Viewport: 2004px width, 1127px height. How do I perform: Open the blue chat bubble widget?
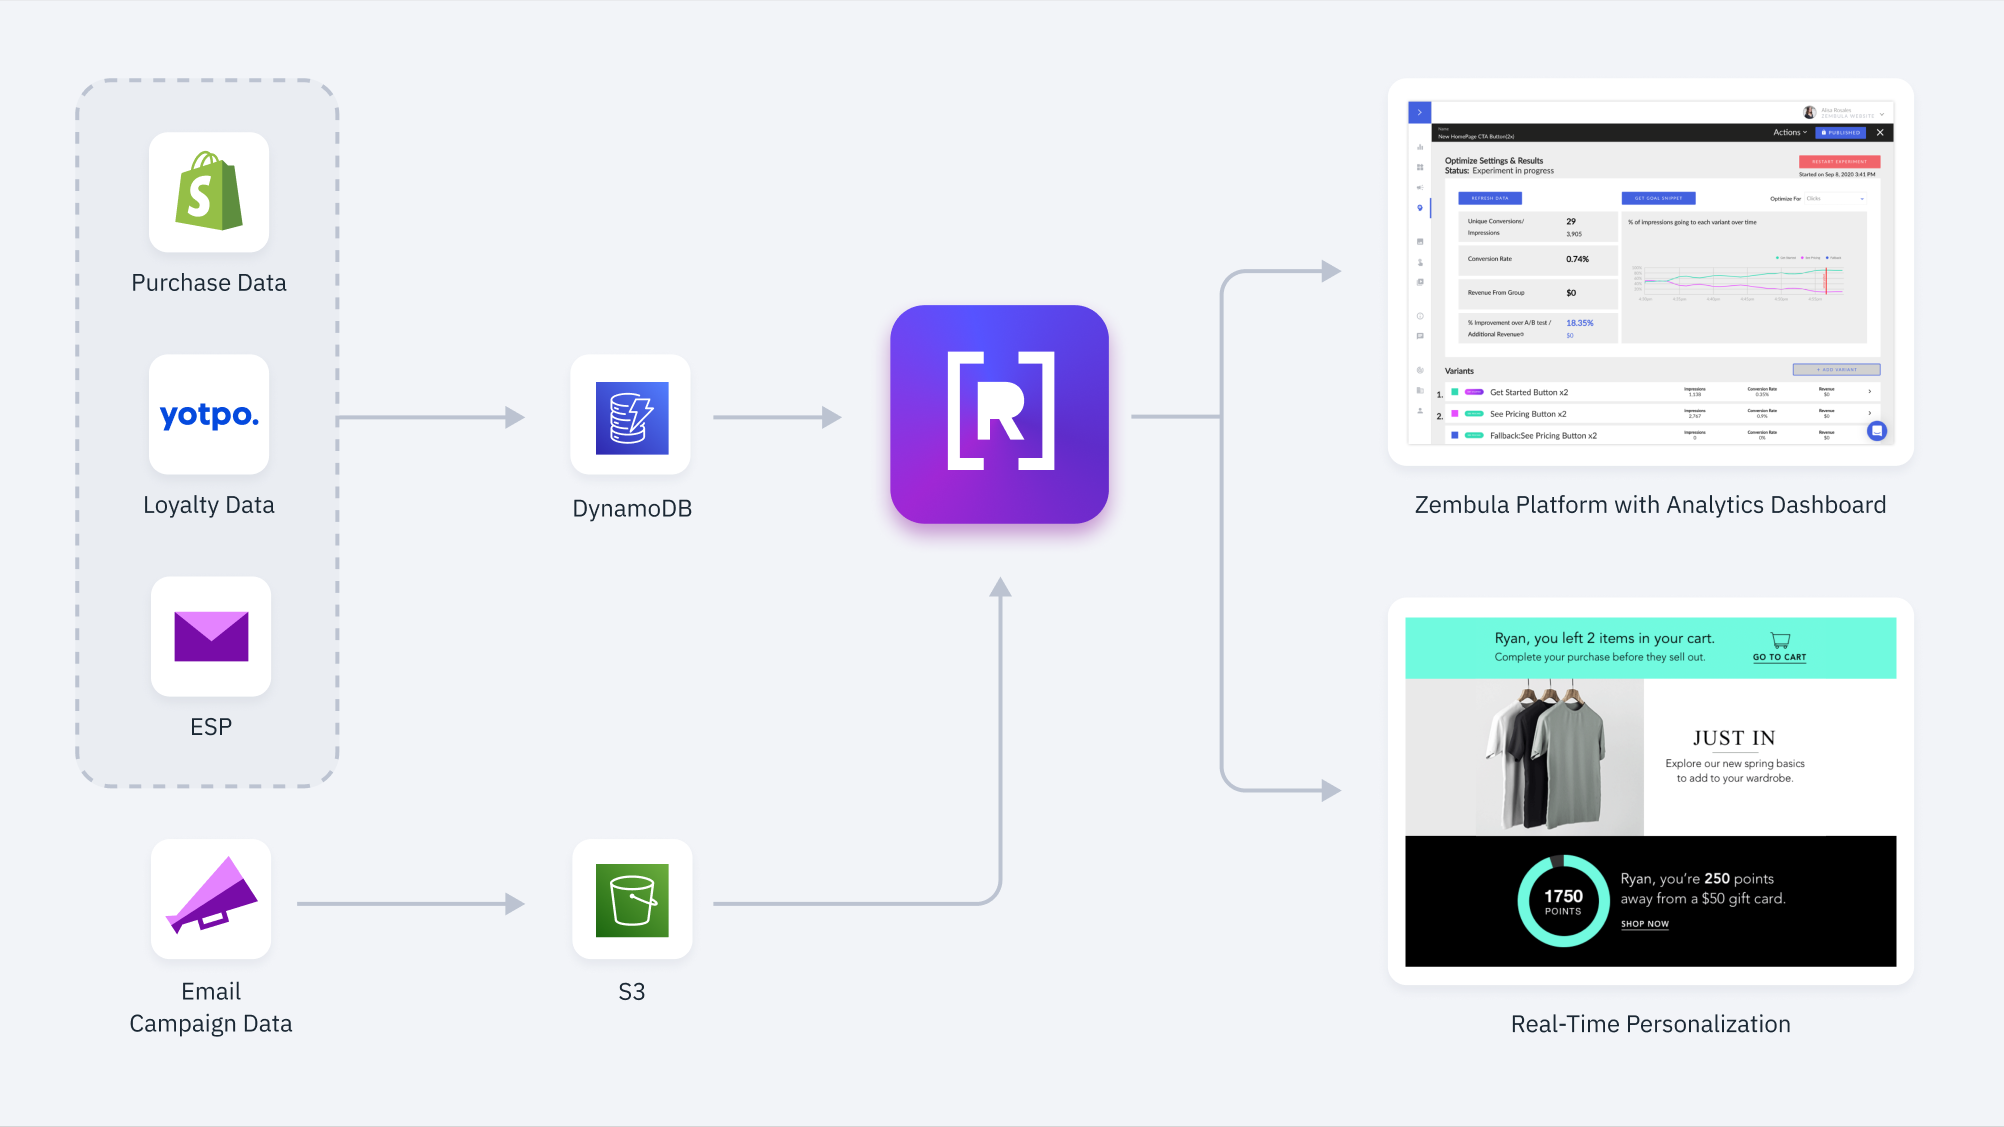click(1877, 430)
